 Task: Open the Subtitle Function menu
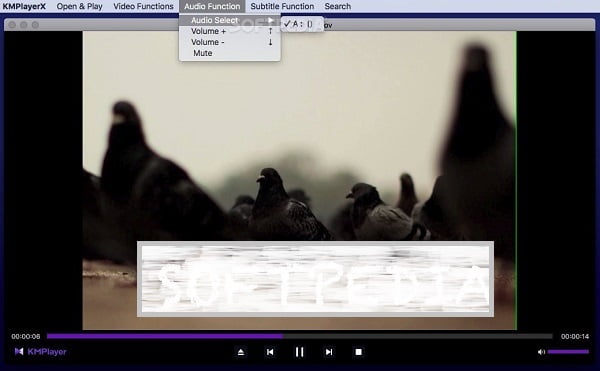(x=282, y=6)
